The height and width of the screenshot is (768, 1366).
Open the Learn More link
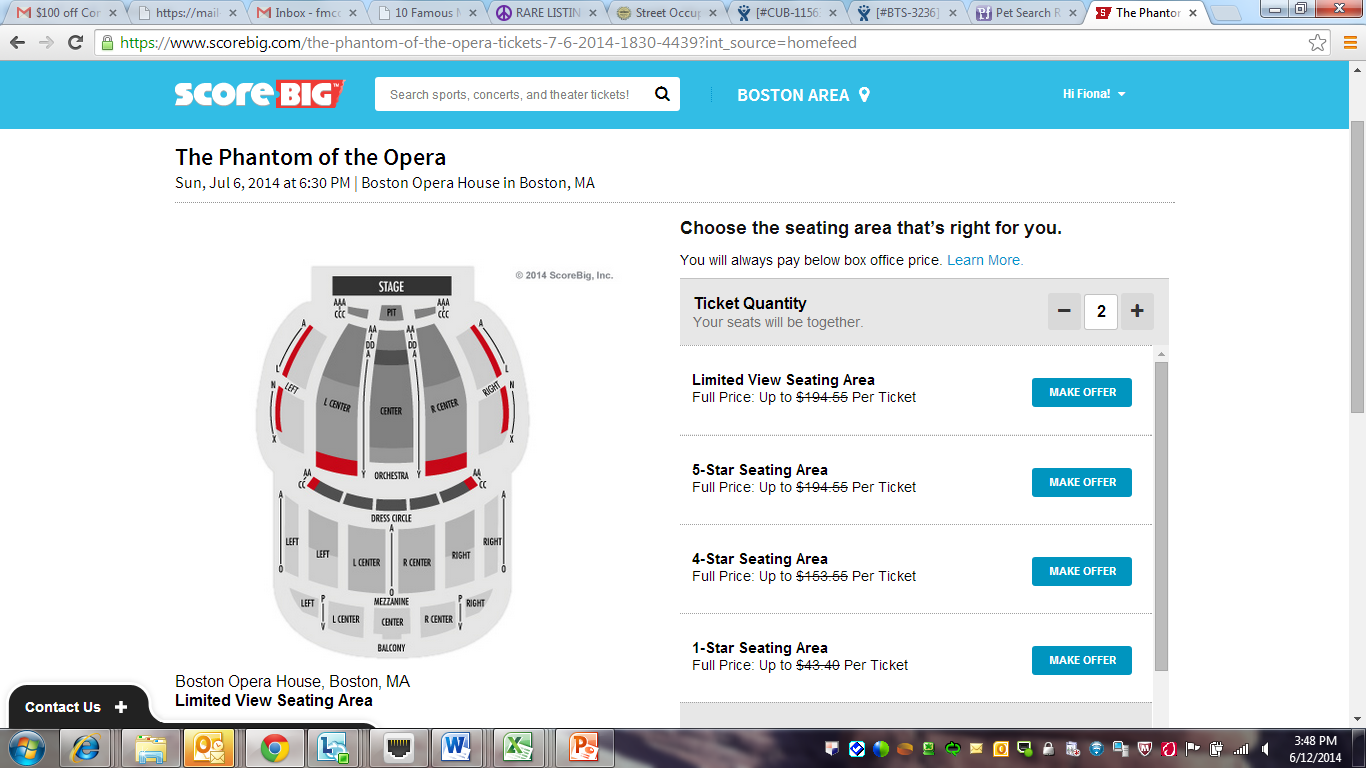click(x=985, y=260)
